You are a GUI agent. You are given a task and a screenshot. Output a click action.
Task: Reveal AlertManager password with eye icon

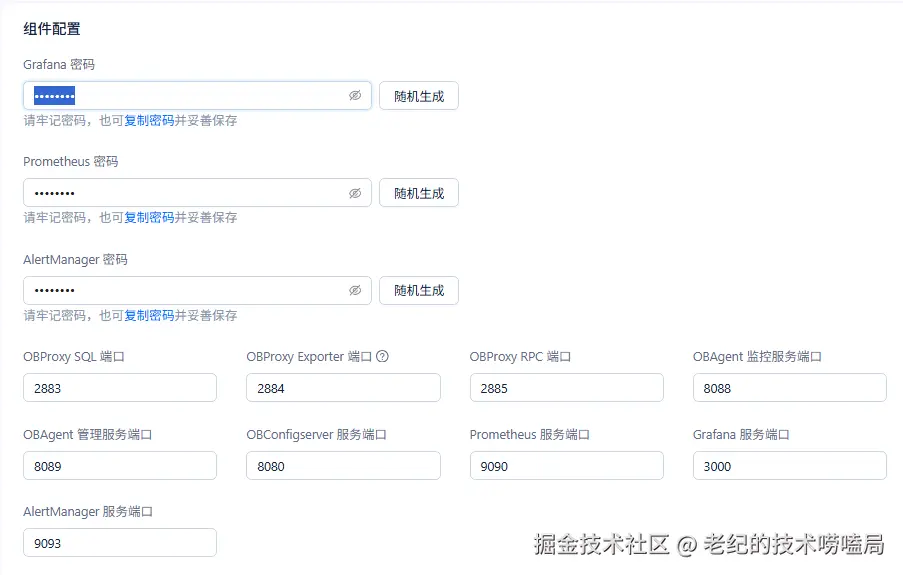pos(355,290)
